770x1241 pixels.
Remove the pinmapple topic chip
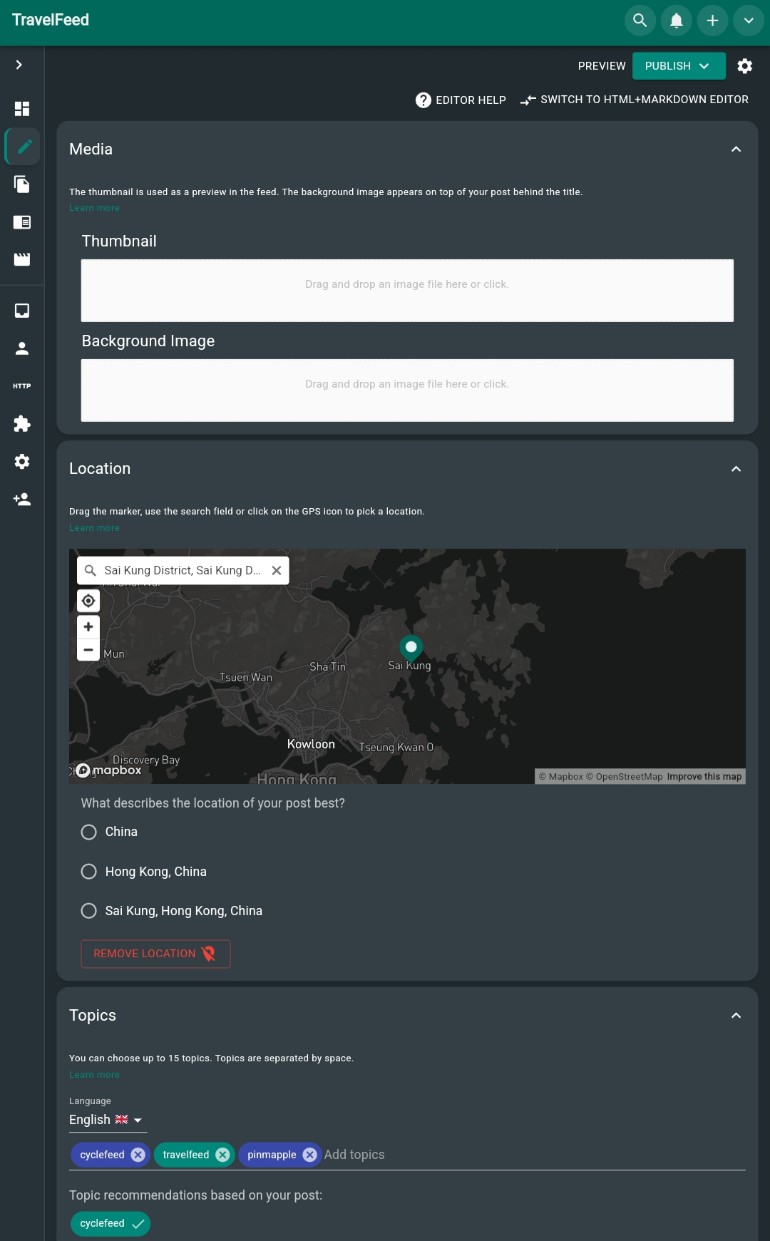(310, 1154)
